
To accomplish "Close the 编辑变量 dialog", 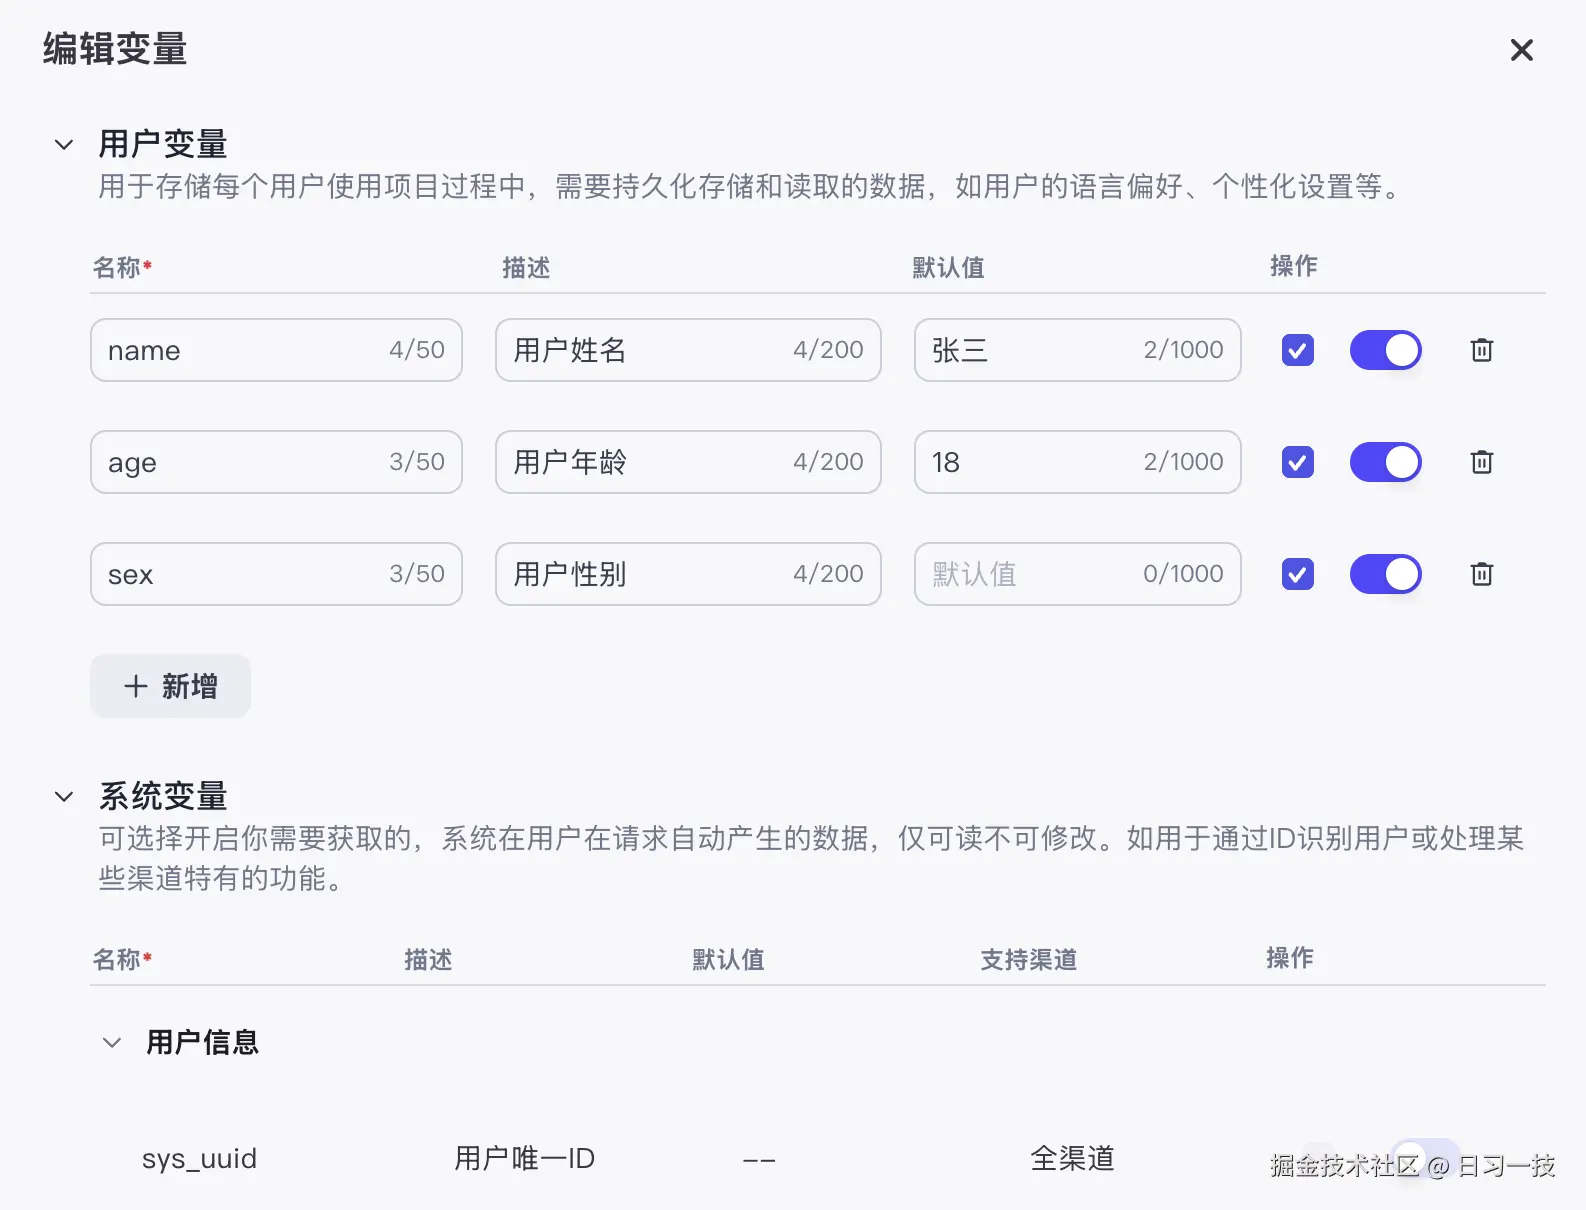I will pyautogui.click(x=1521, y=50).
